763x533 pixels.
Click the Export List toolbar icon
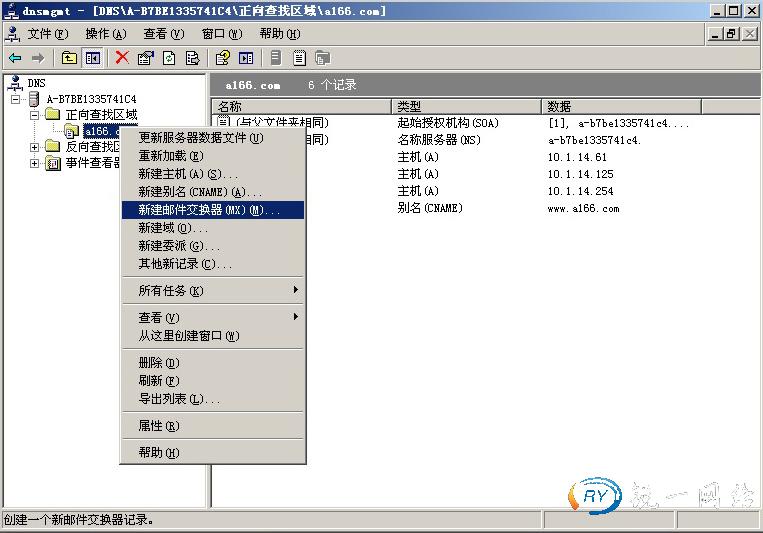(192, 58)
